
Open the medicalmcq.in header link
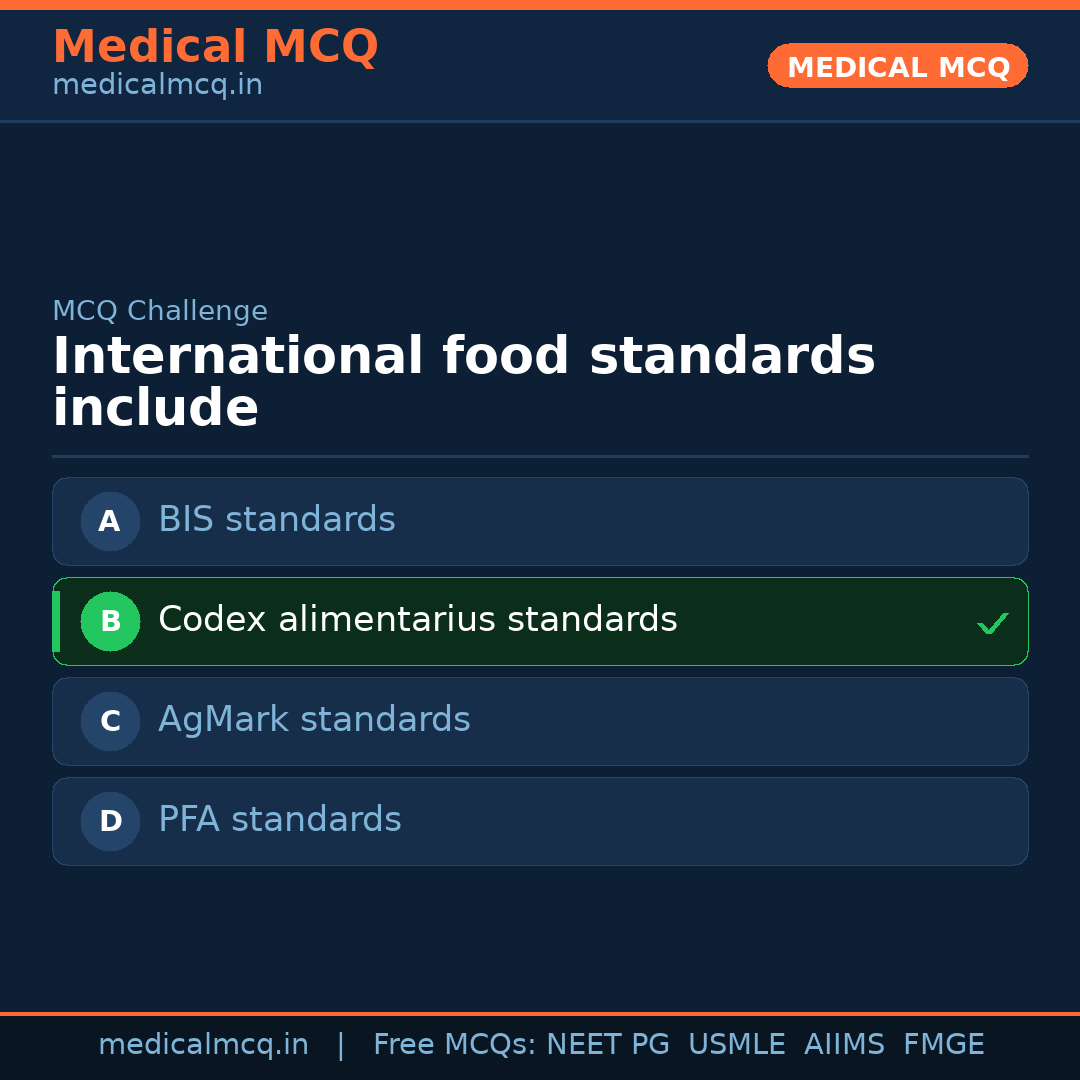156,84
